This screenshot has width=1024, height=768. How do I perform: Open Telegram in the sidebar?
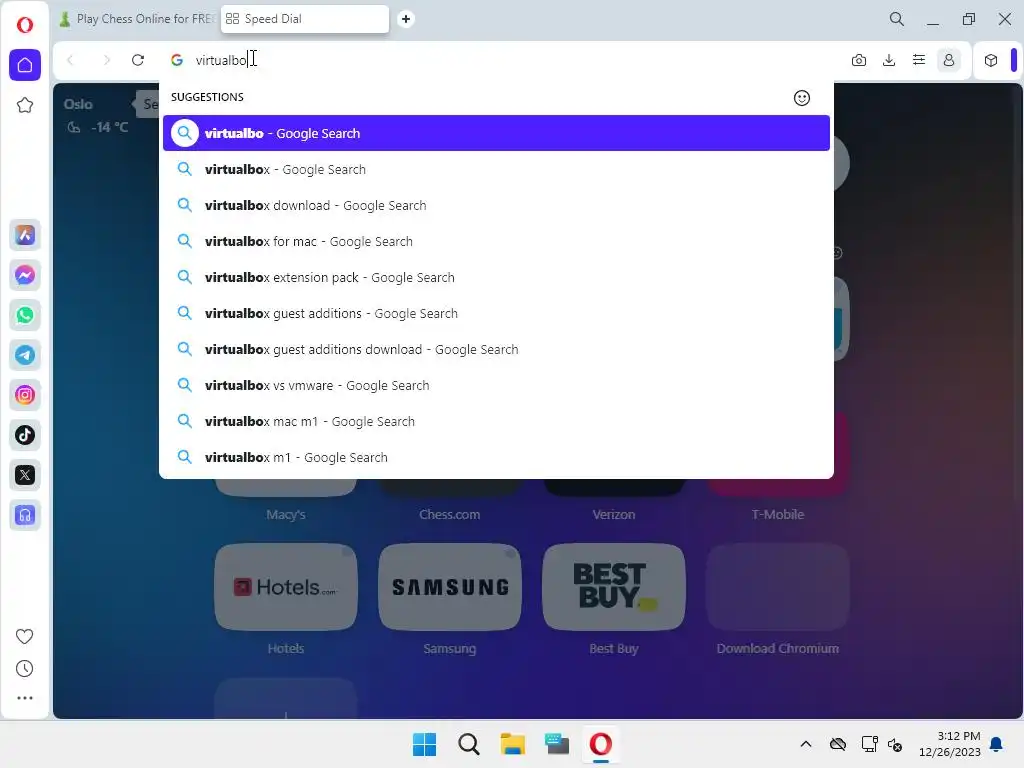pyautogui.click(x=25, y=355)
